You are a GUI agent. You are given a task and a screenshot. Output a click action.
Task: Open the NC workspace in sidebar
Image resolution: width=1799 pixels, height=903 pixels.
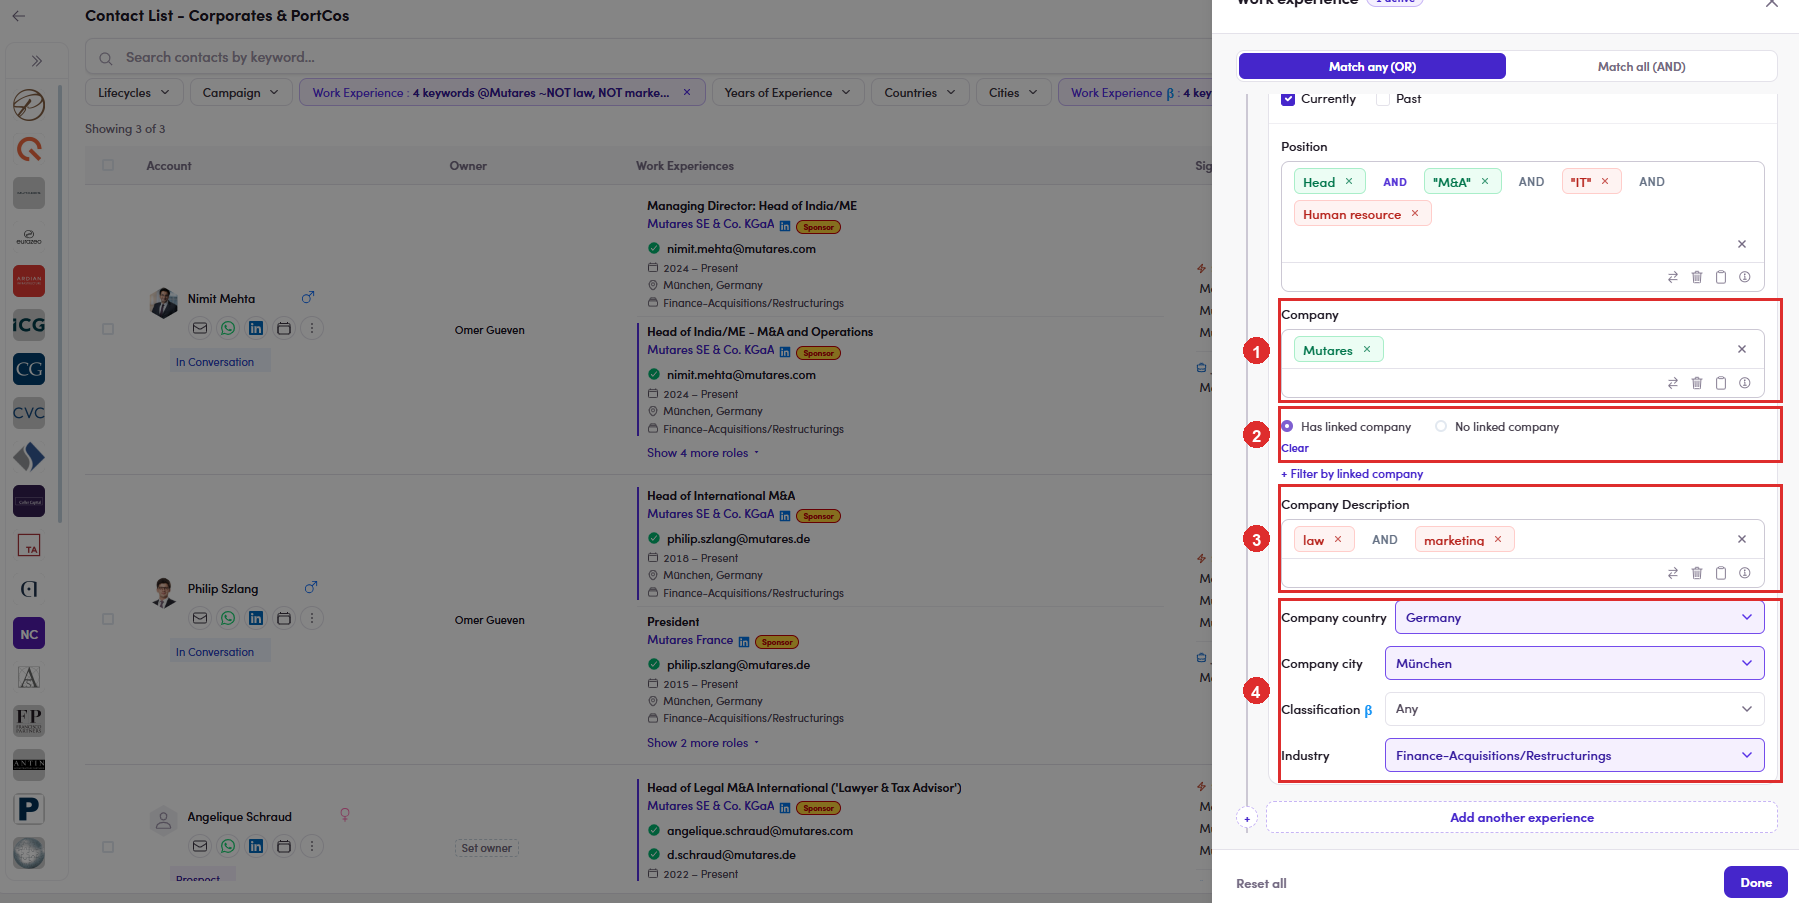pos(29,634)
